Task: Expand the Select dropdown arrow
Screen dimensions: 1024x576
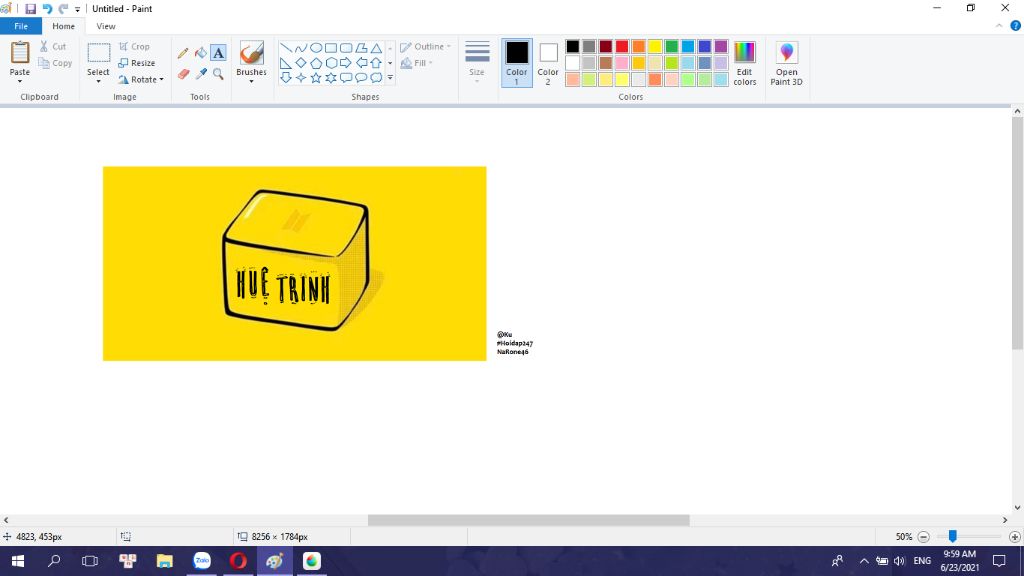Action: pyautogui.click(x=98, y=82)
